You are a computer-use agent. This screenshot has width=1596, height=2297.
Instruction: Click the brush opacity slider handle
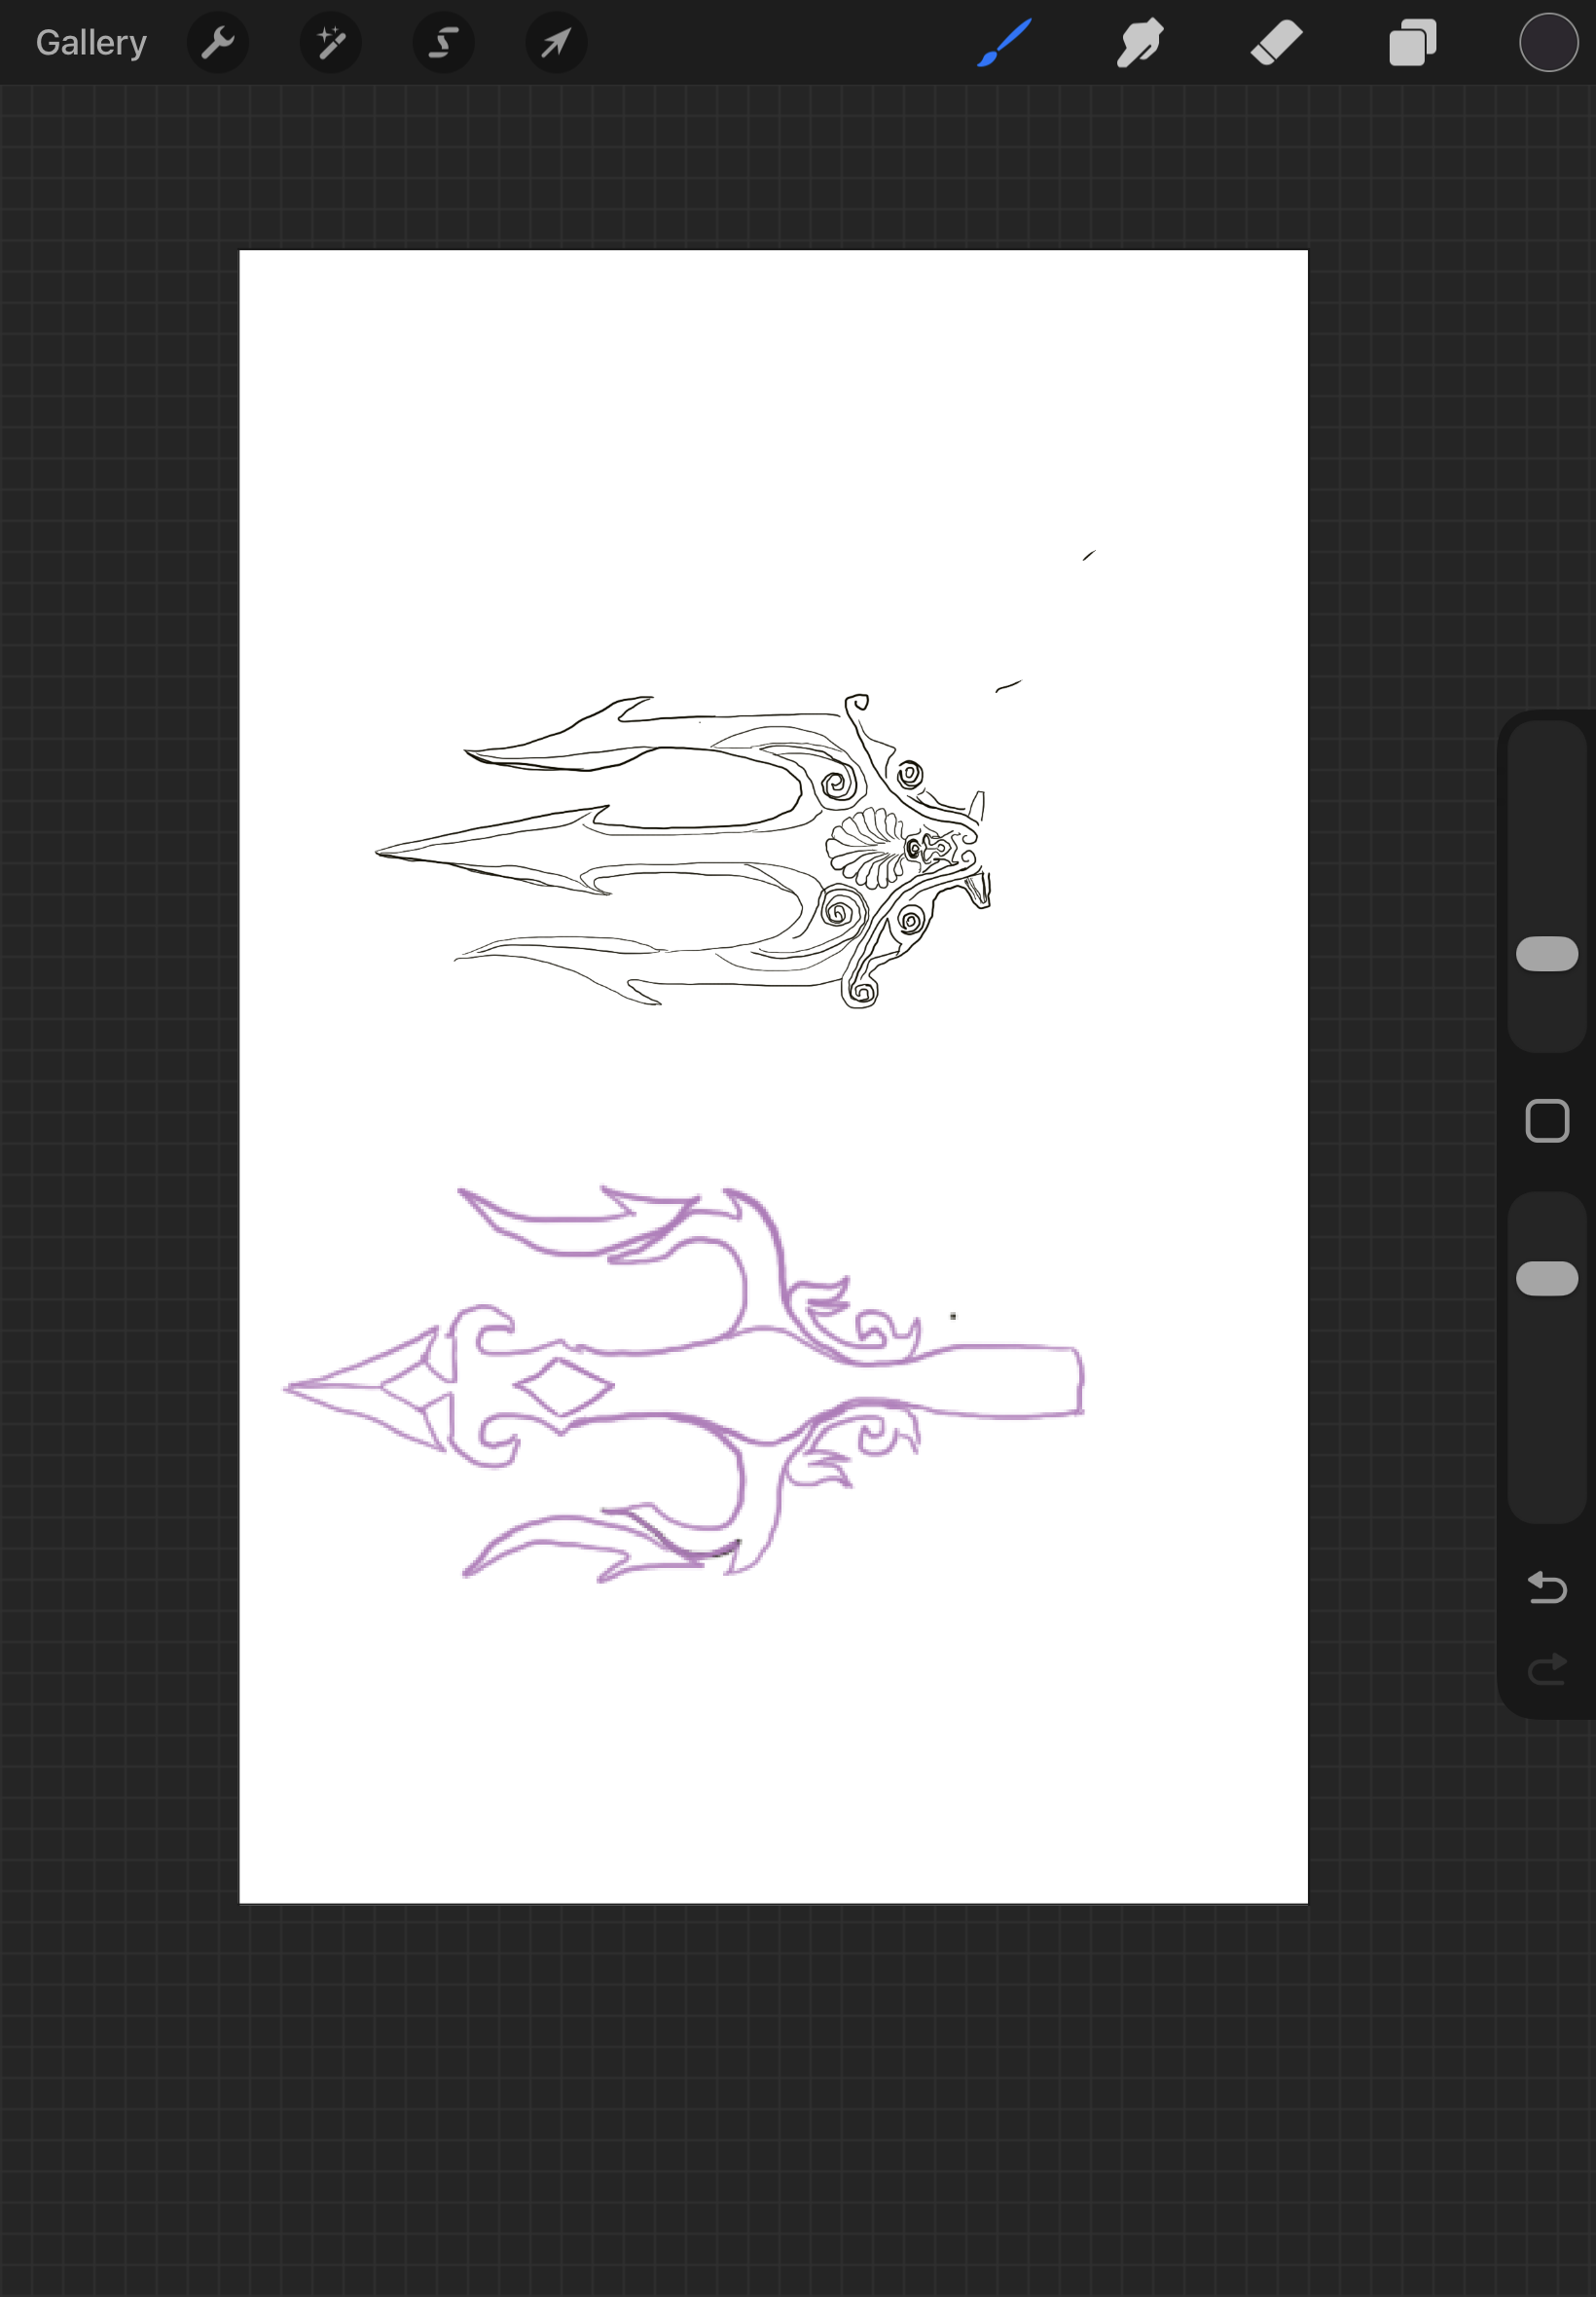pyautogui.click(x=1546, y=1278)
